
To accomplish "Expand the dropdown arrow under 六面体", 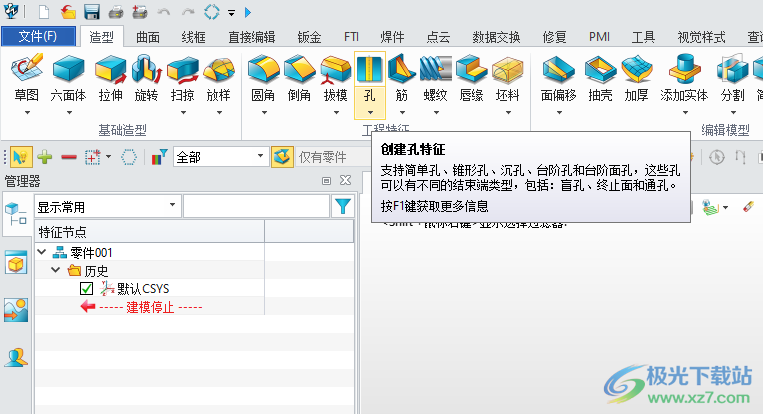I will point(69,113).
